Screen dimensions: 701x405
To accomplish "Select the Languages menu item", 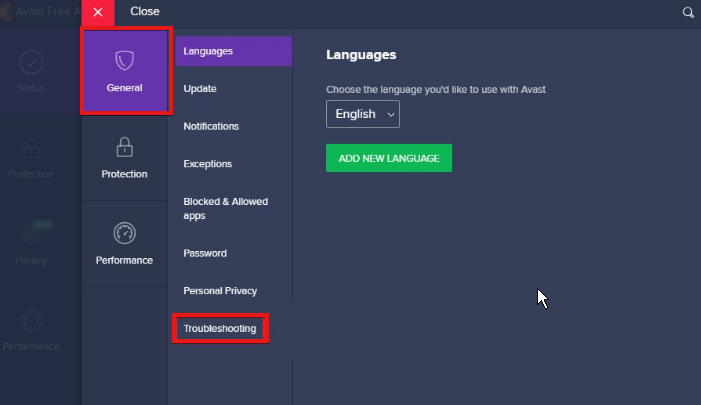I will coord(233,51).
